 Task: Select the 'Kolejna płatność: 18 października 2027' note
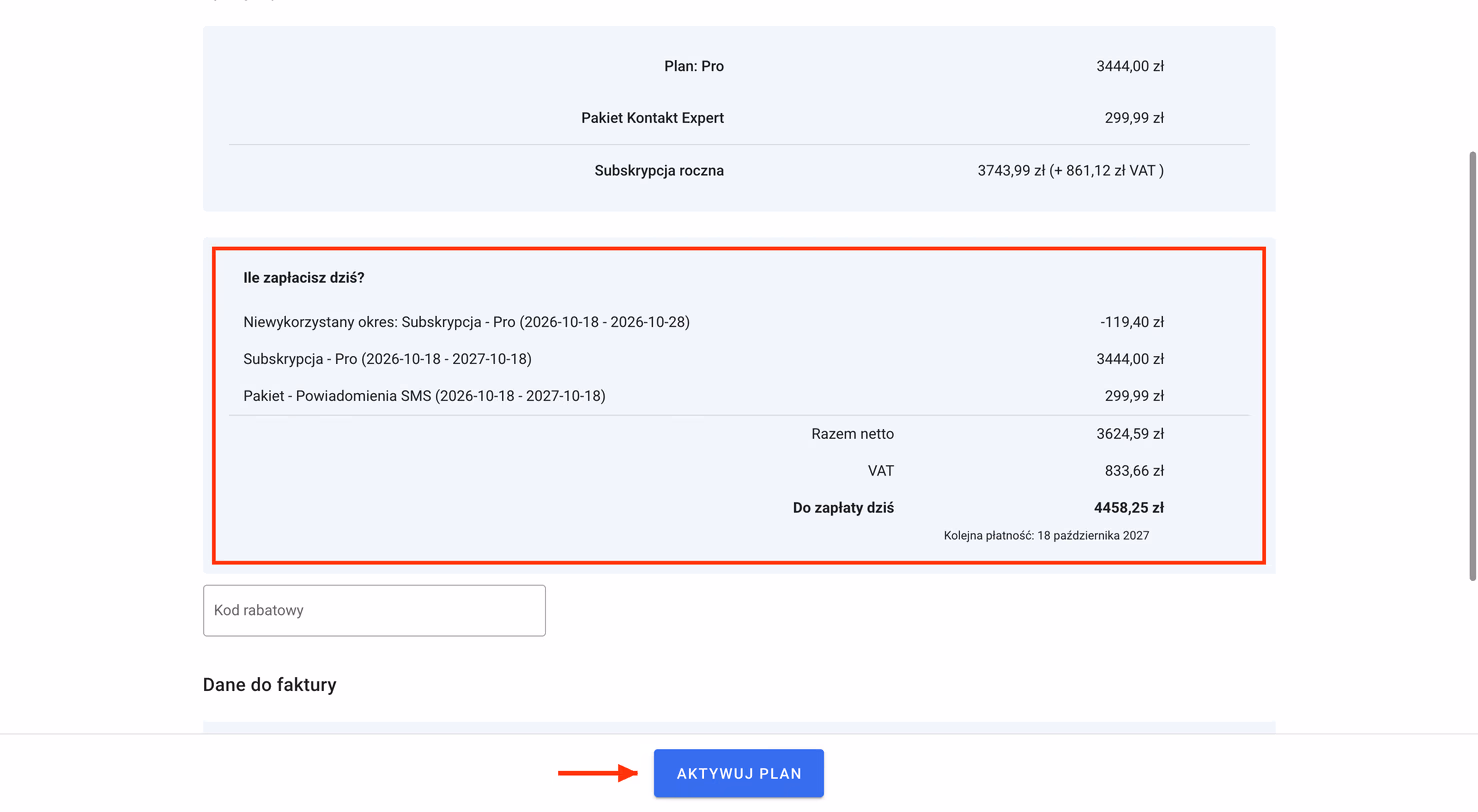1046,536
